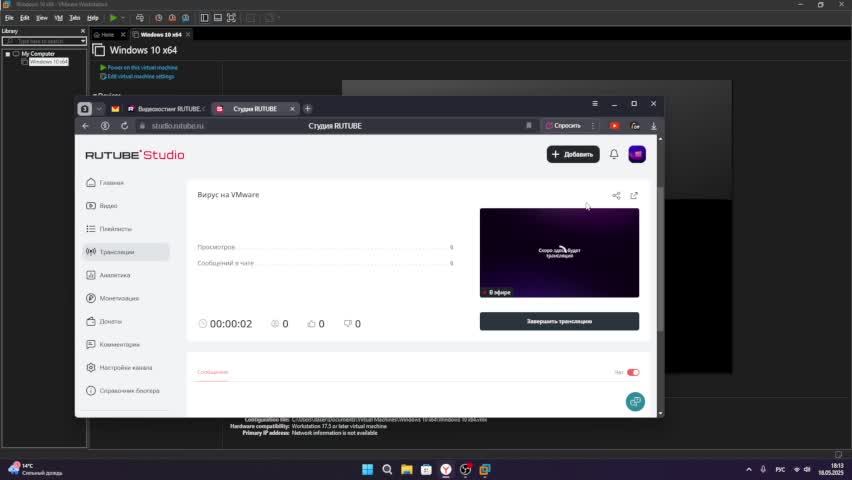This screenshot has width=852, height=480.
Task: Click the Yandex home circle icon in address bar
Action: click(105, 126)
